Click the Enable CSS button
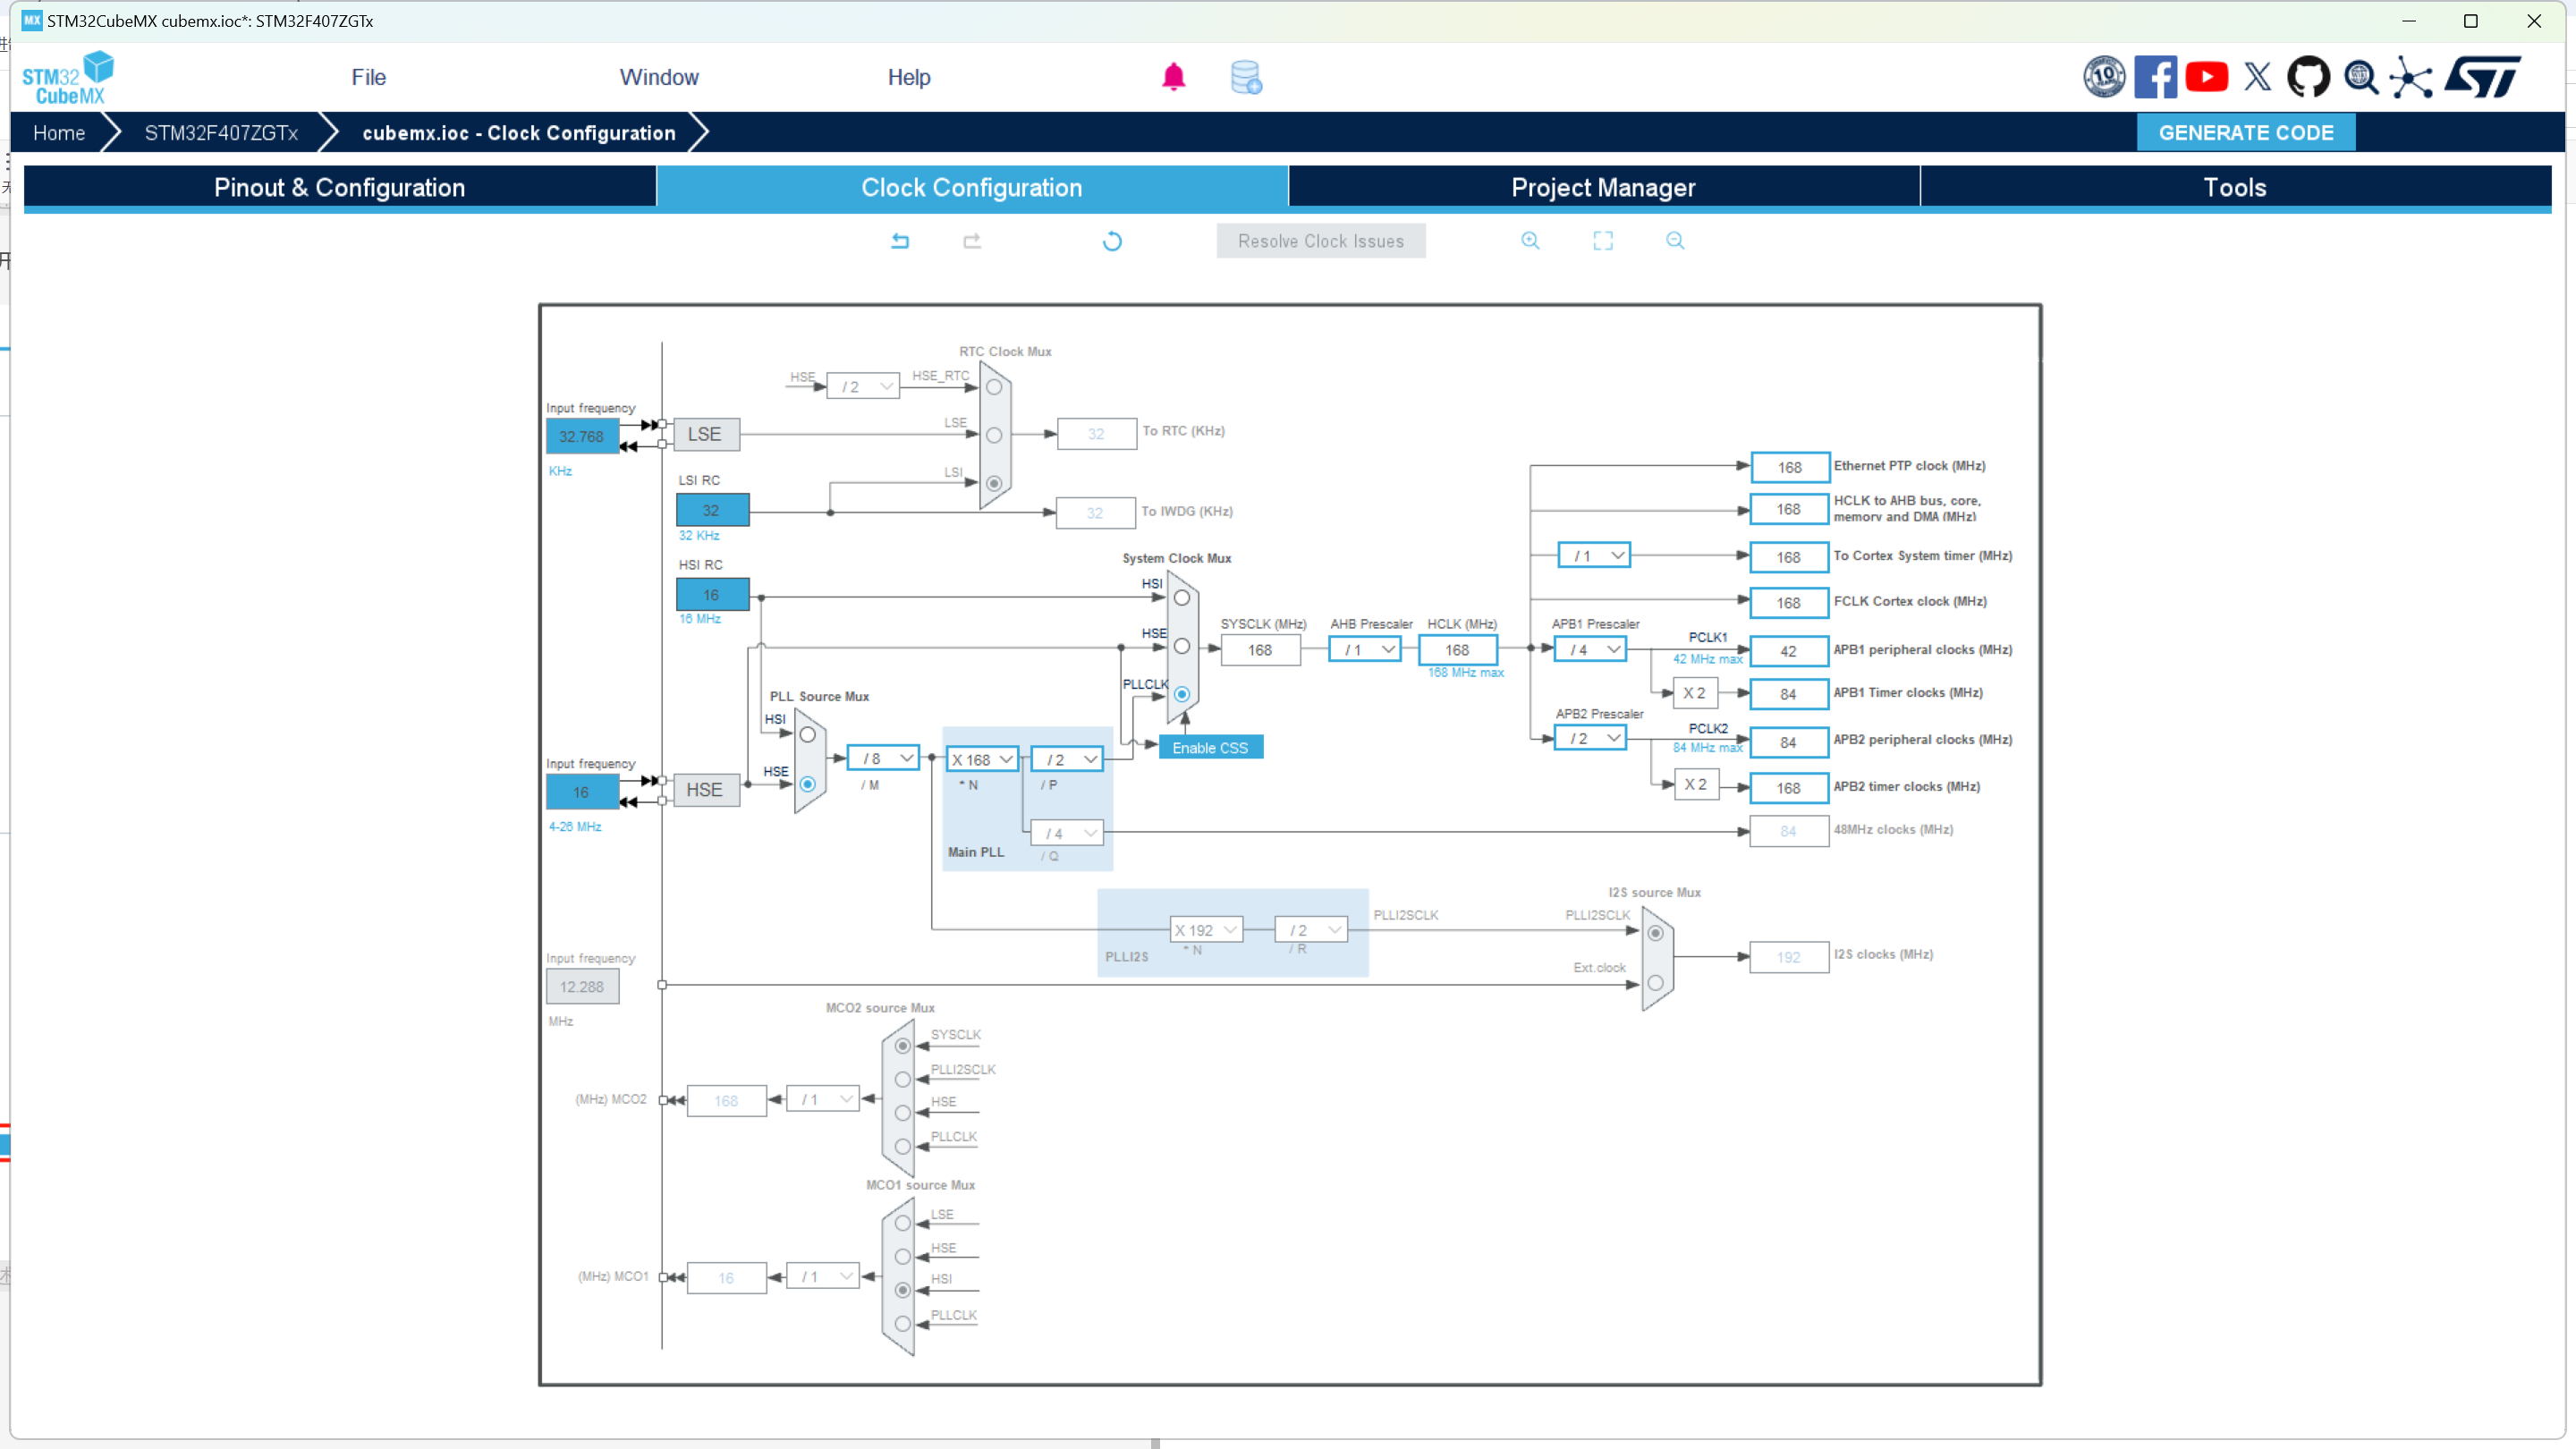 click(x=1210, y=747)
